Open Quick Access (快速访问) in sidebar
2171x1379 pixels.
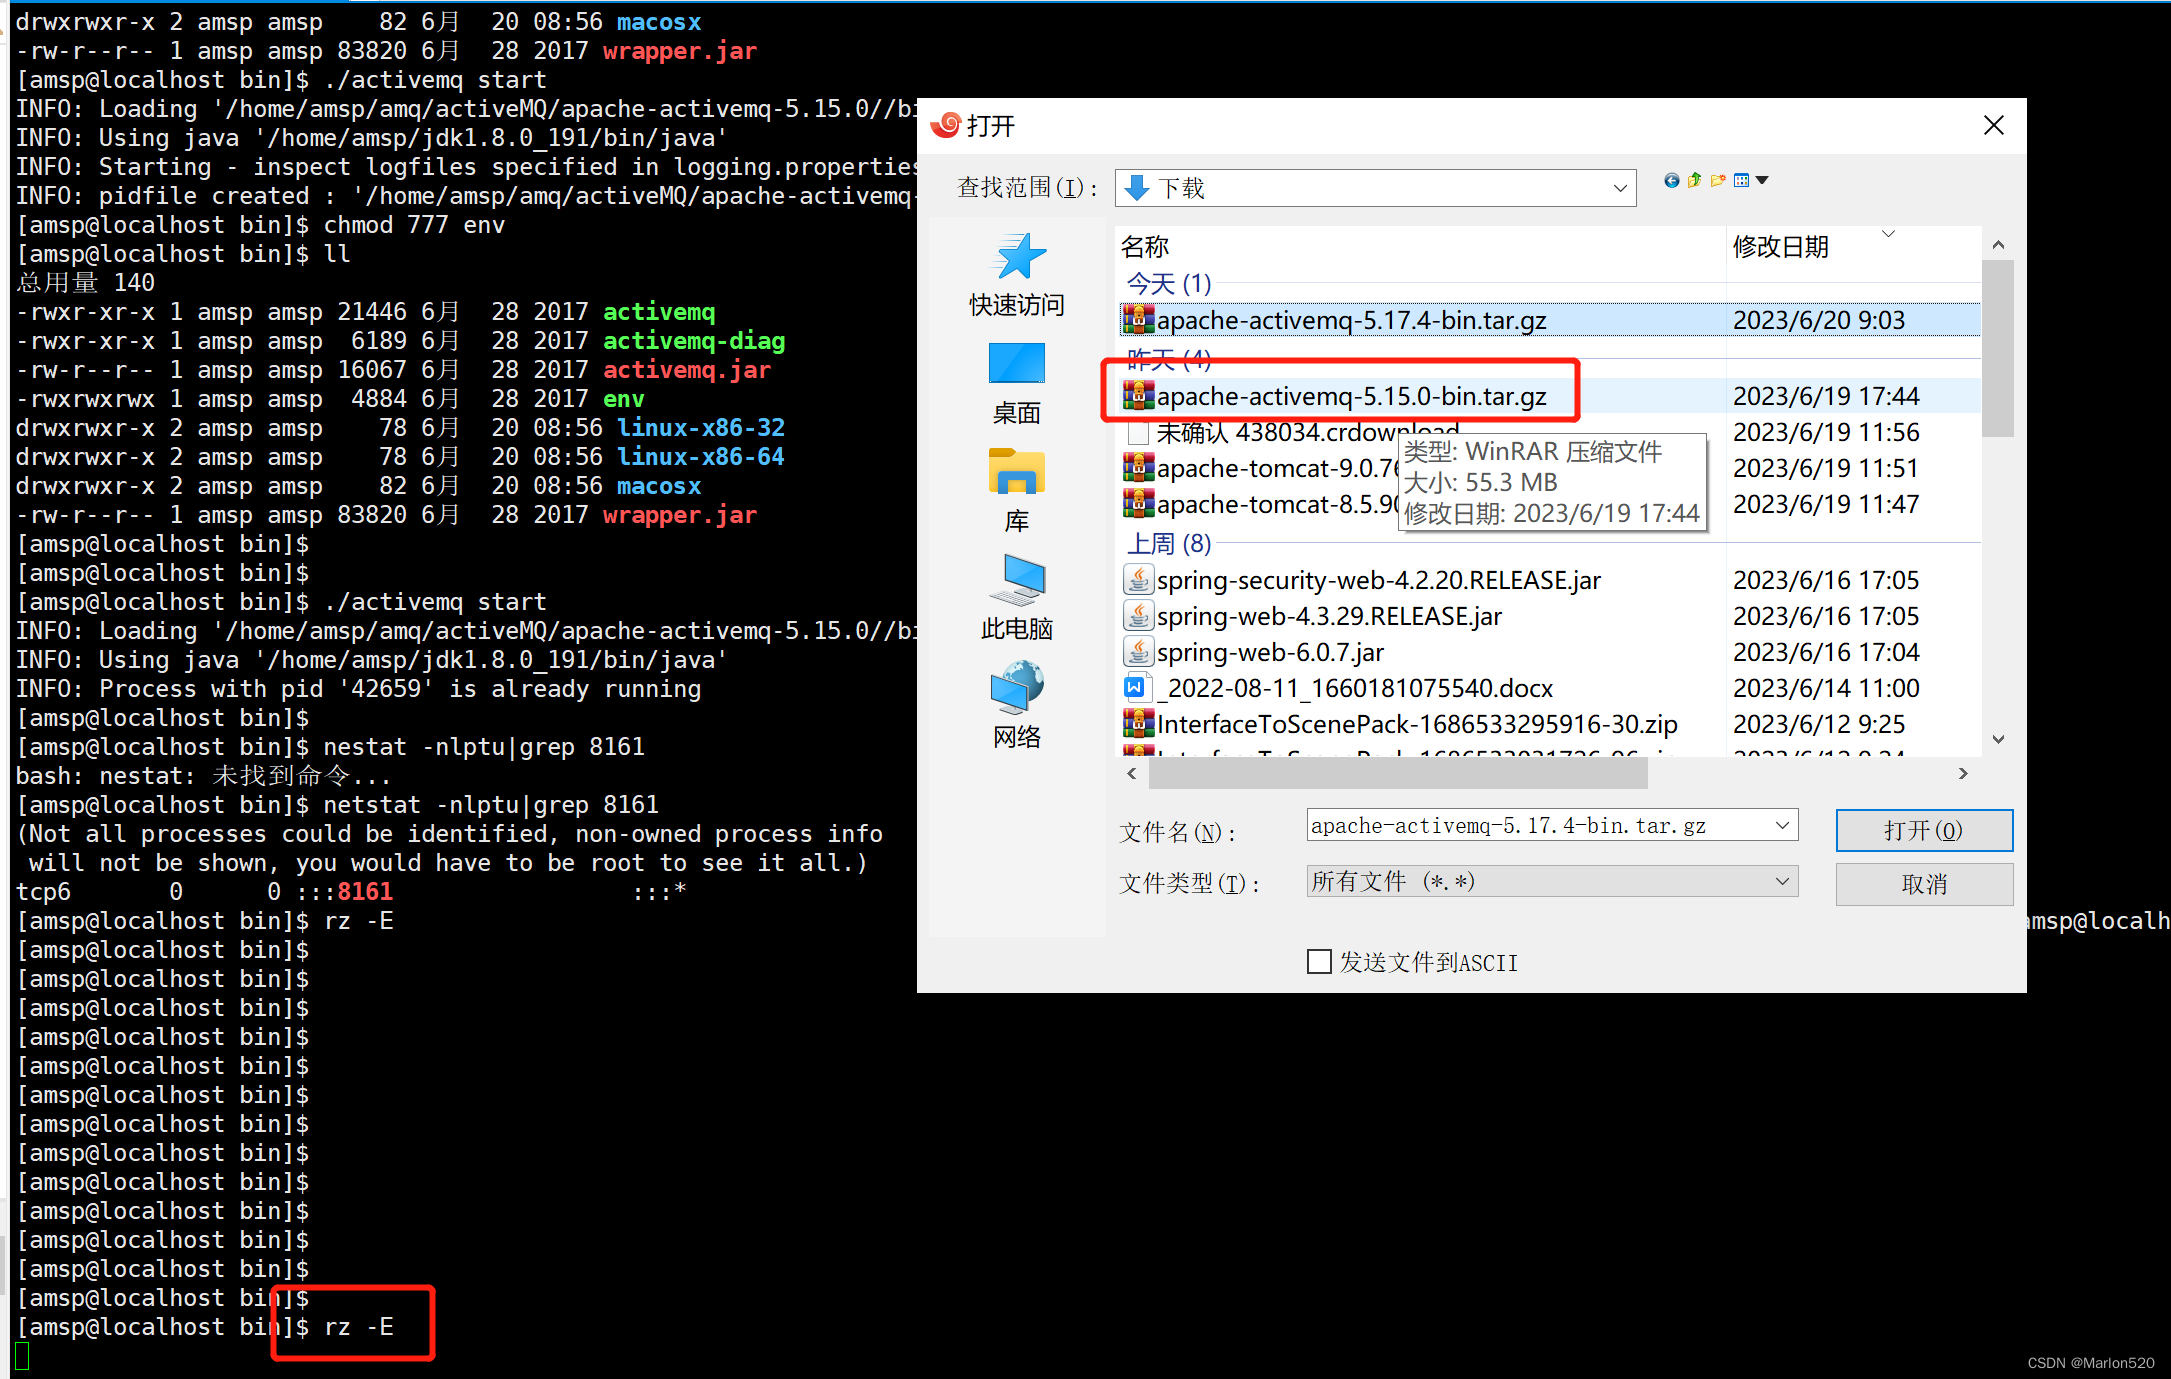(1017, 275)
